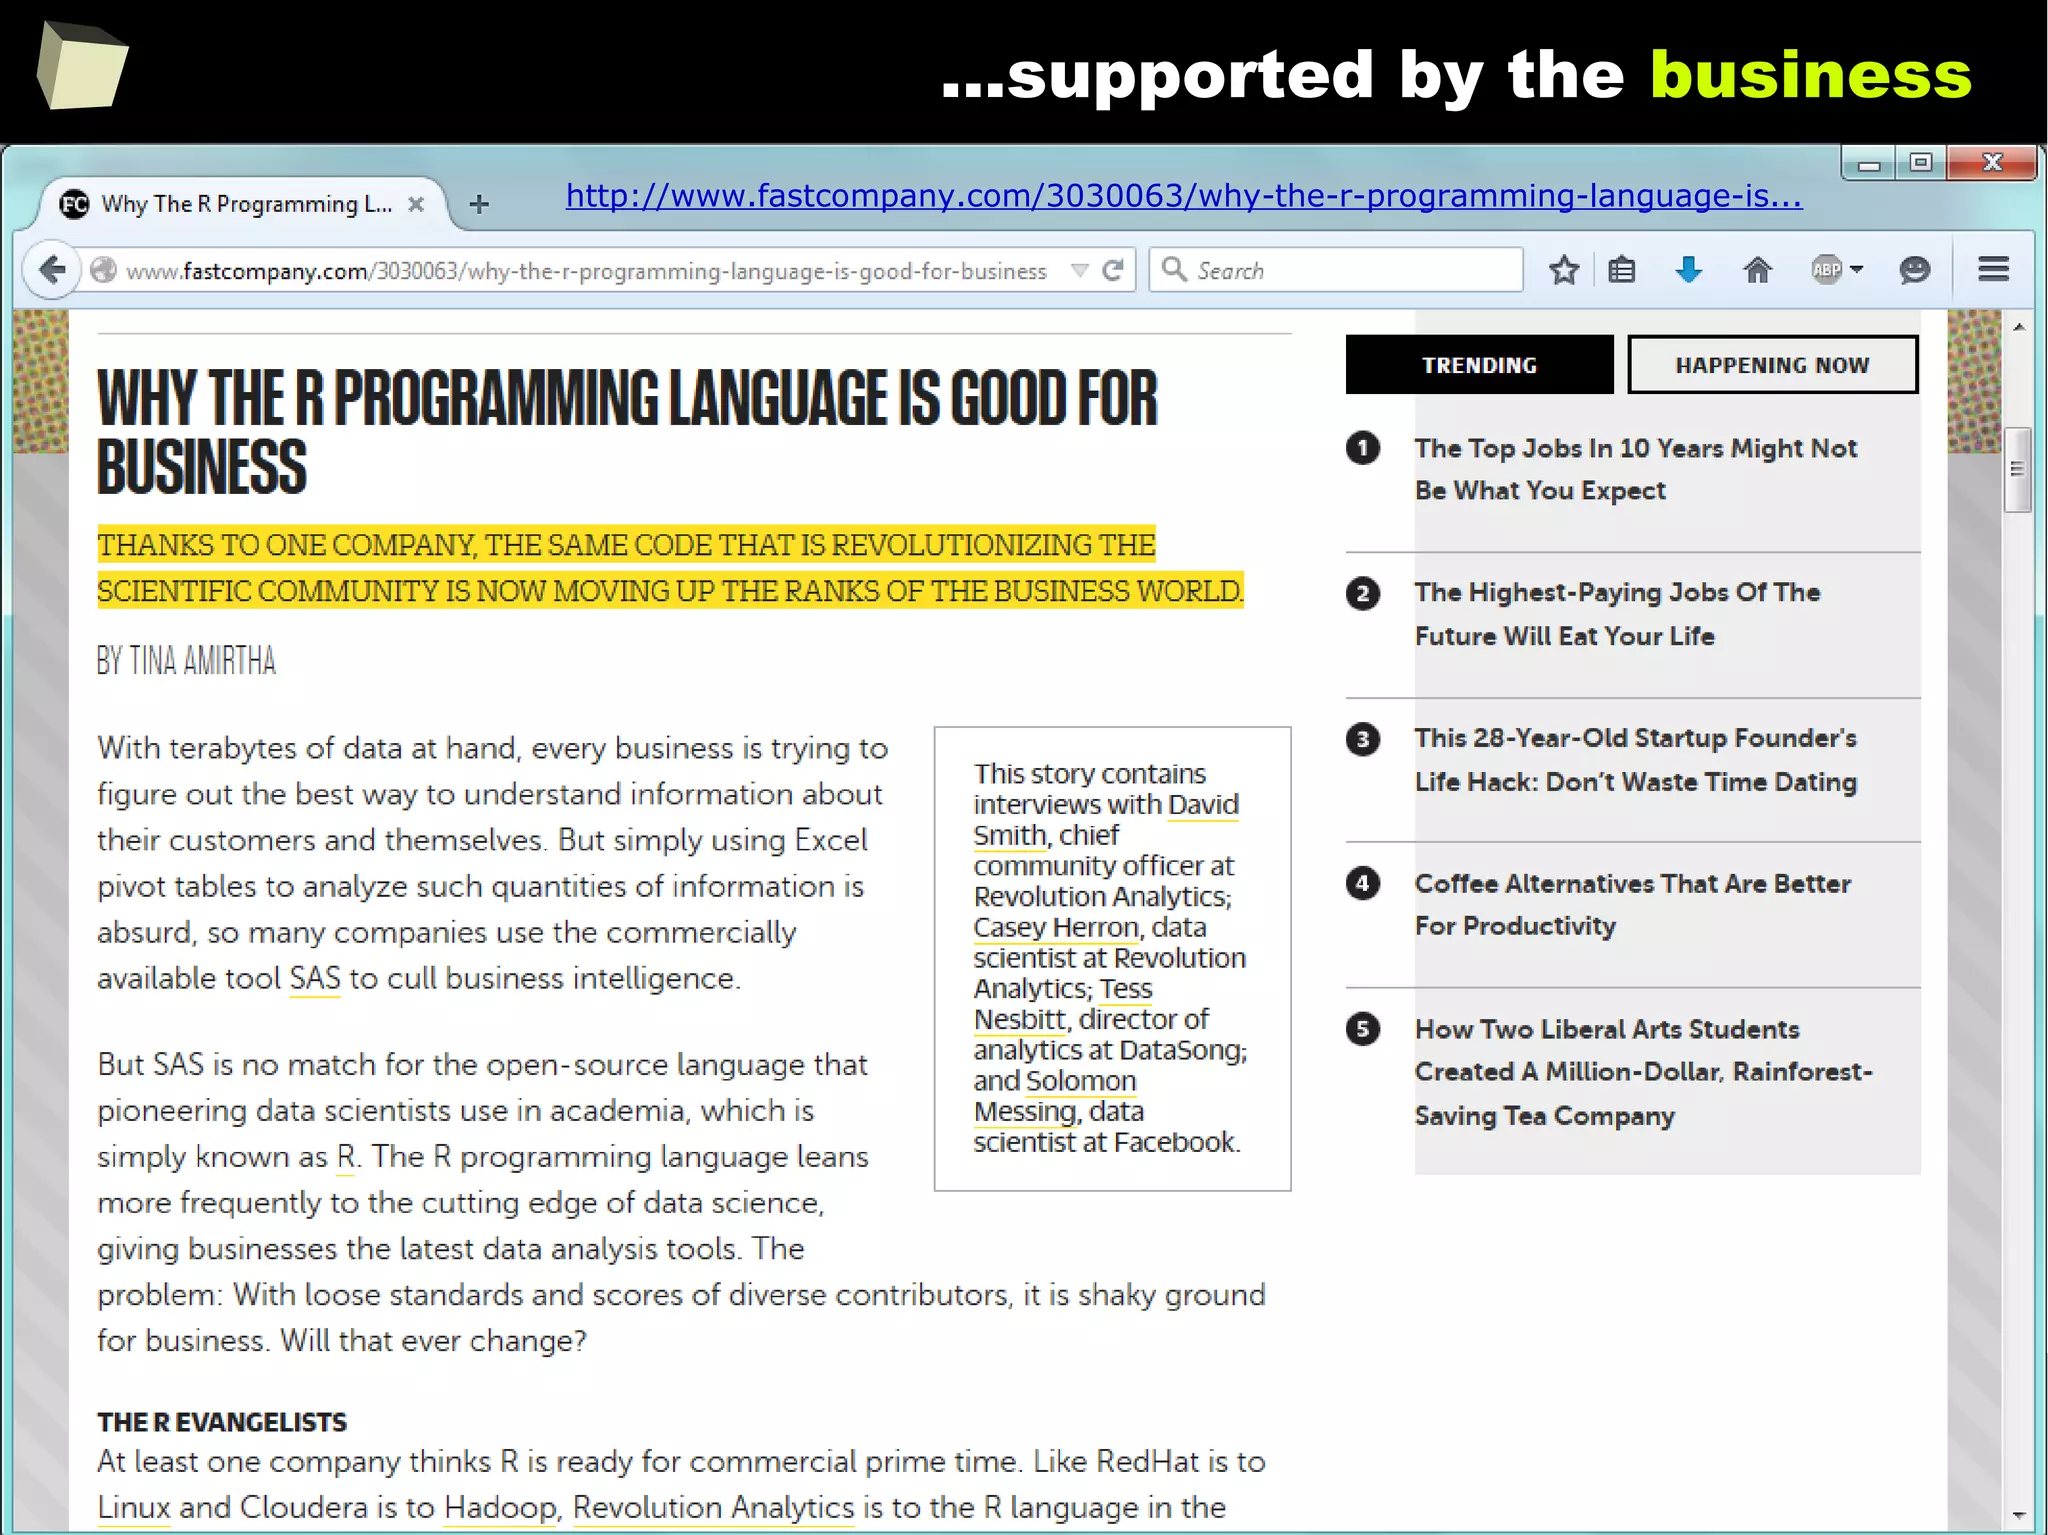Click the SAS link in first paragraph
Screen dimensions: 2048x1535
pyautogui.click(x=315, y=978)
